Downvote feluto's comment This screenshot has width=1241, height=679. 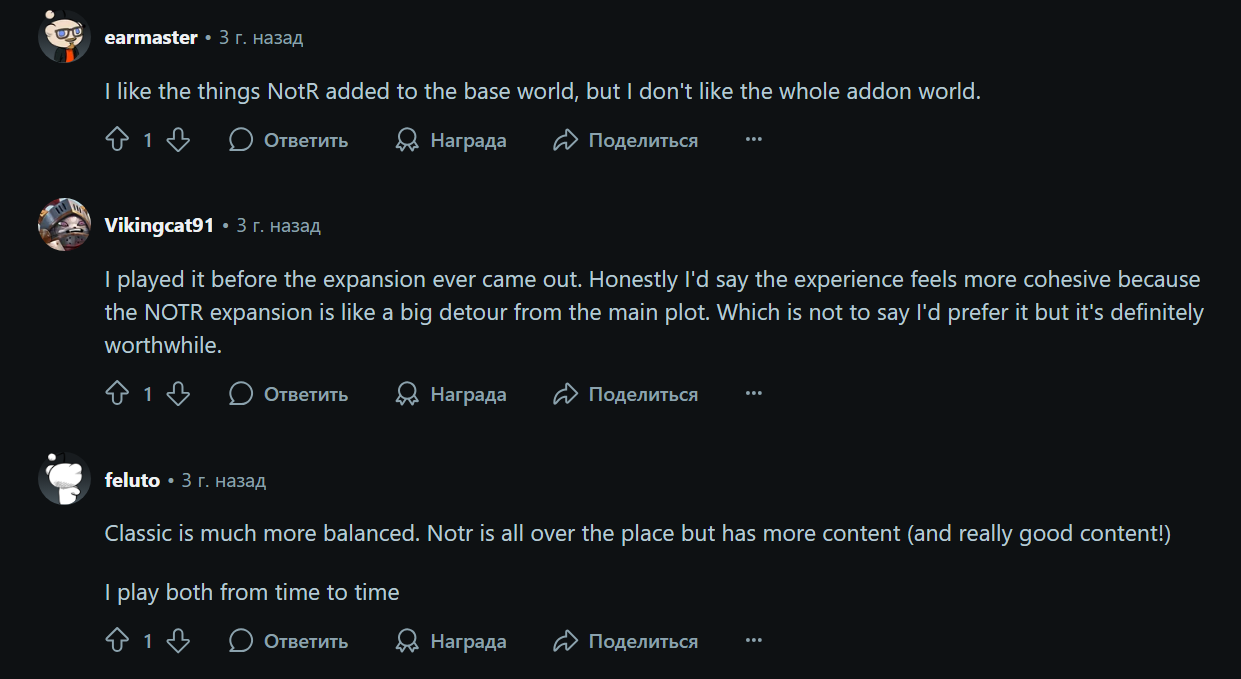tap(178, 641)
